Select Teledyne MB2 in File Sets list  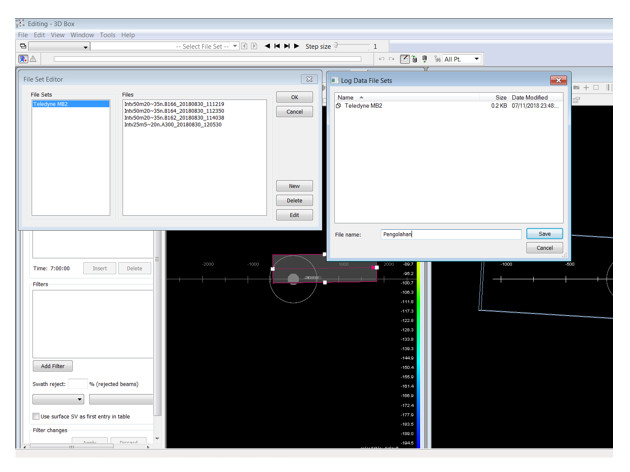70,104
